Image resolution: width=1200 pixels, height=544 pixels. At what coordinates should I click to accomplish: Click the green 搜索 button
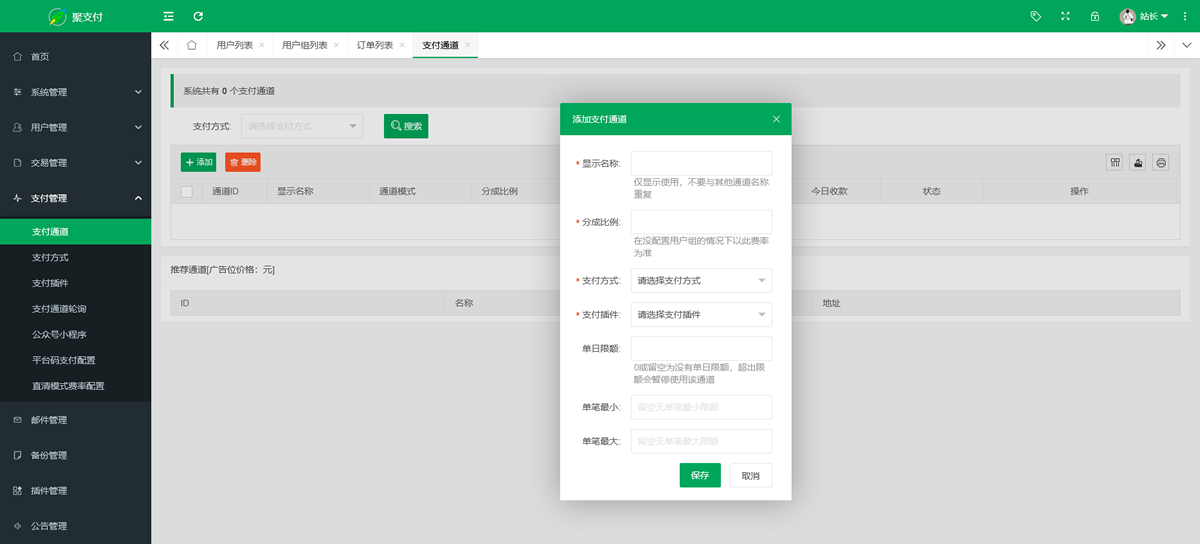click(406, 126)
